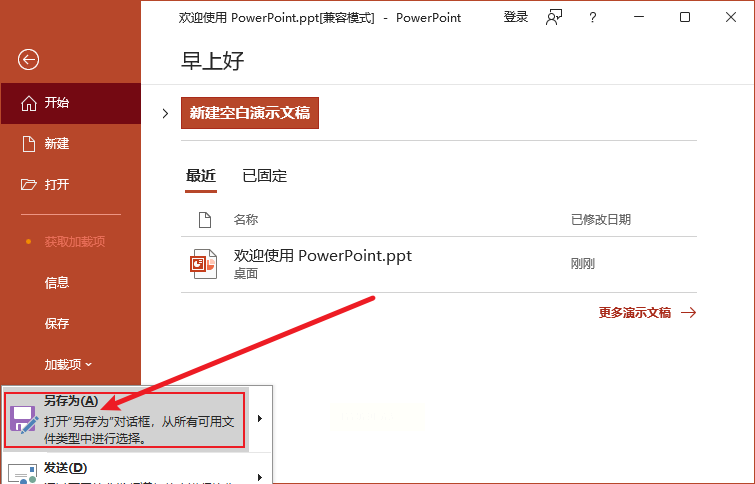Click the 刚刚 modified time
The image size is (755, 484).
point(583,263)
